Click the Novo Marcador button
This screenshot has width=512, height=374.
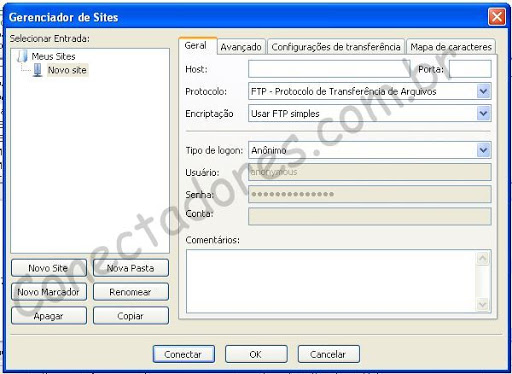49,292
